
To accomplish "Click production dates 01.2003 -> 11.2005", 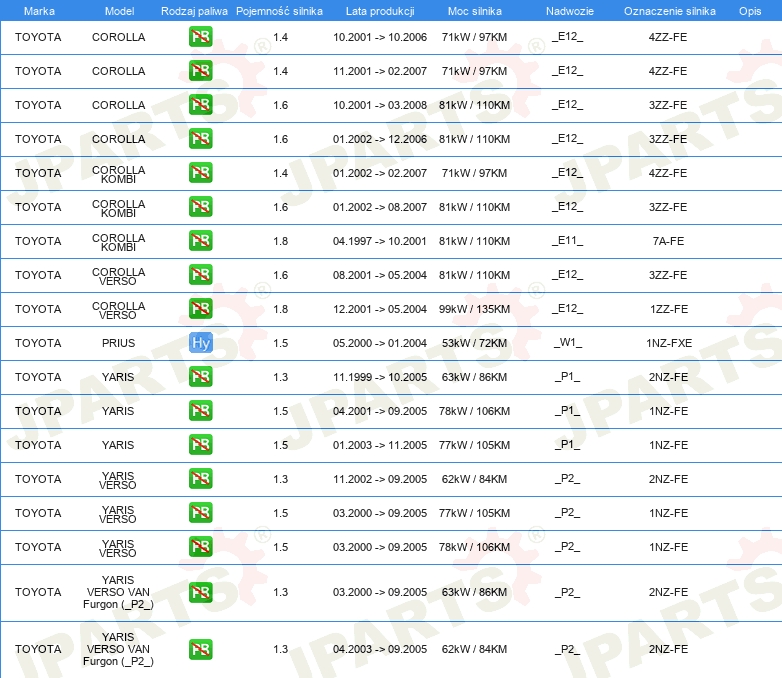I will (380, 445).
